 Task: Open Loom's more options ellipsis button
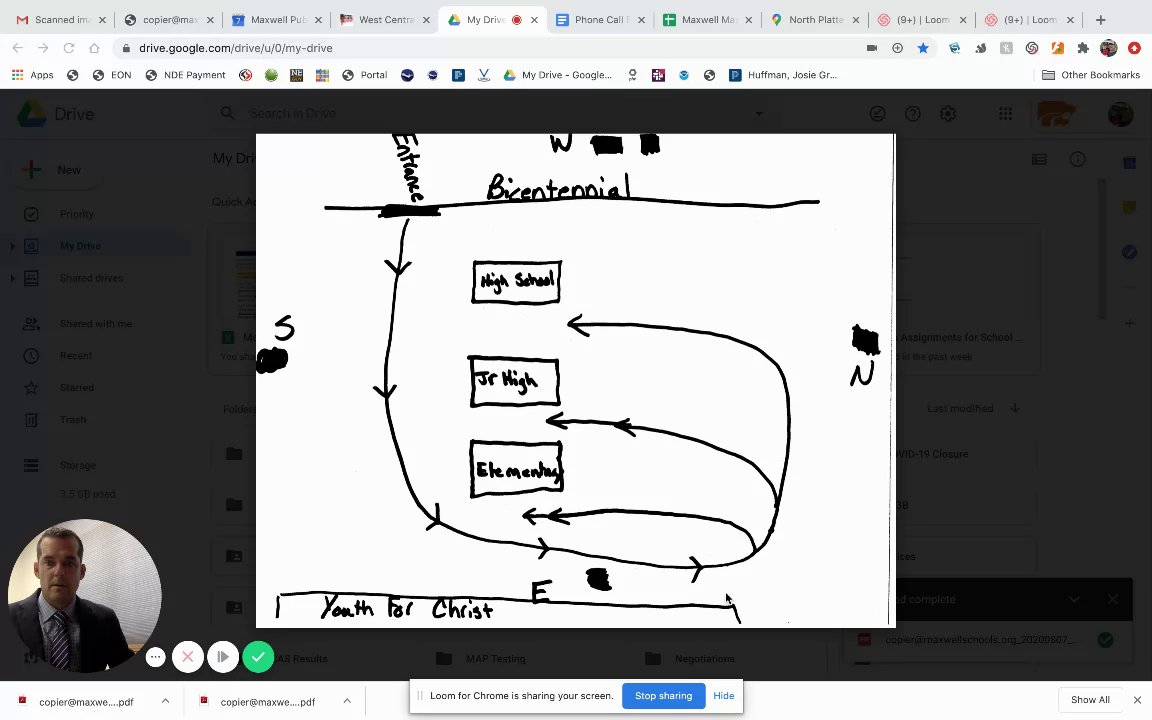pyautogui.click(x=155, y=657)
